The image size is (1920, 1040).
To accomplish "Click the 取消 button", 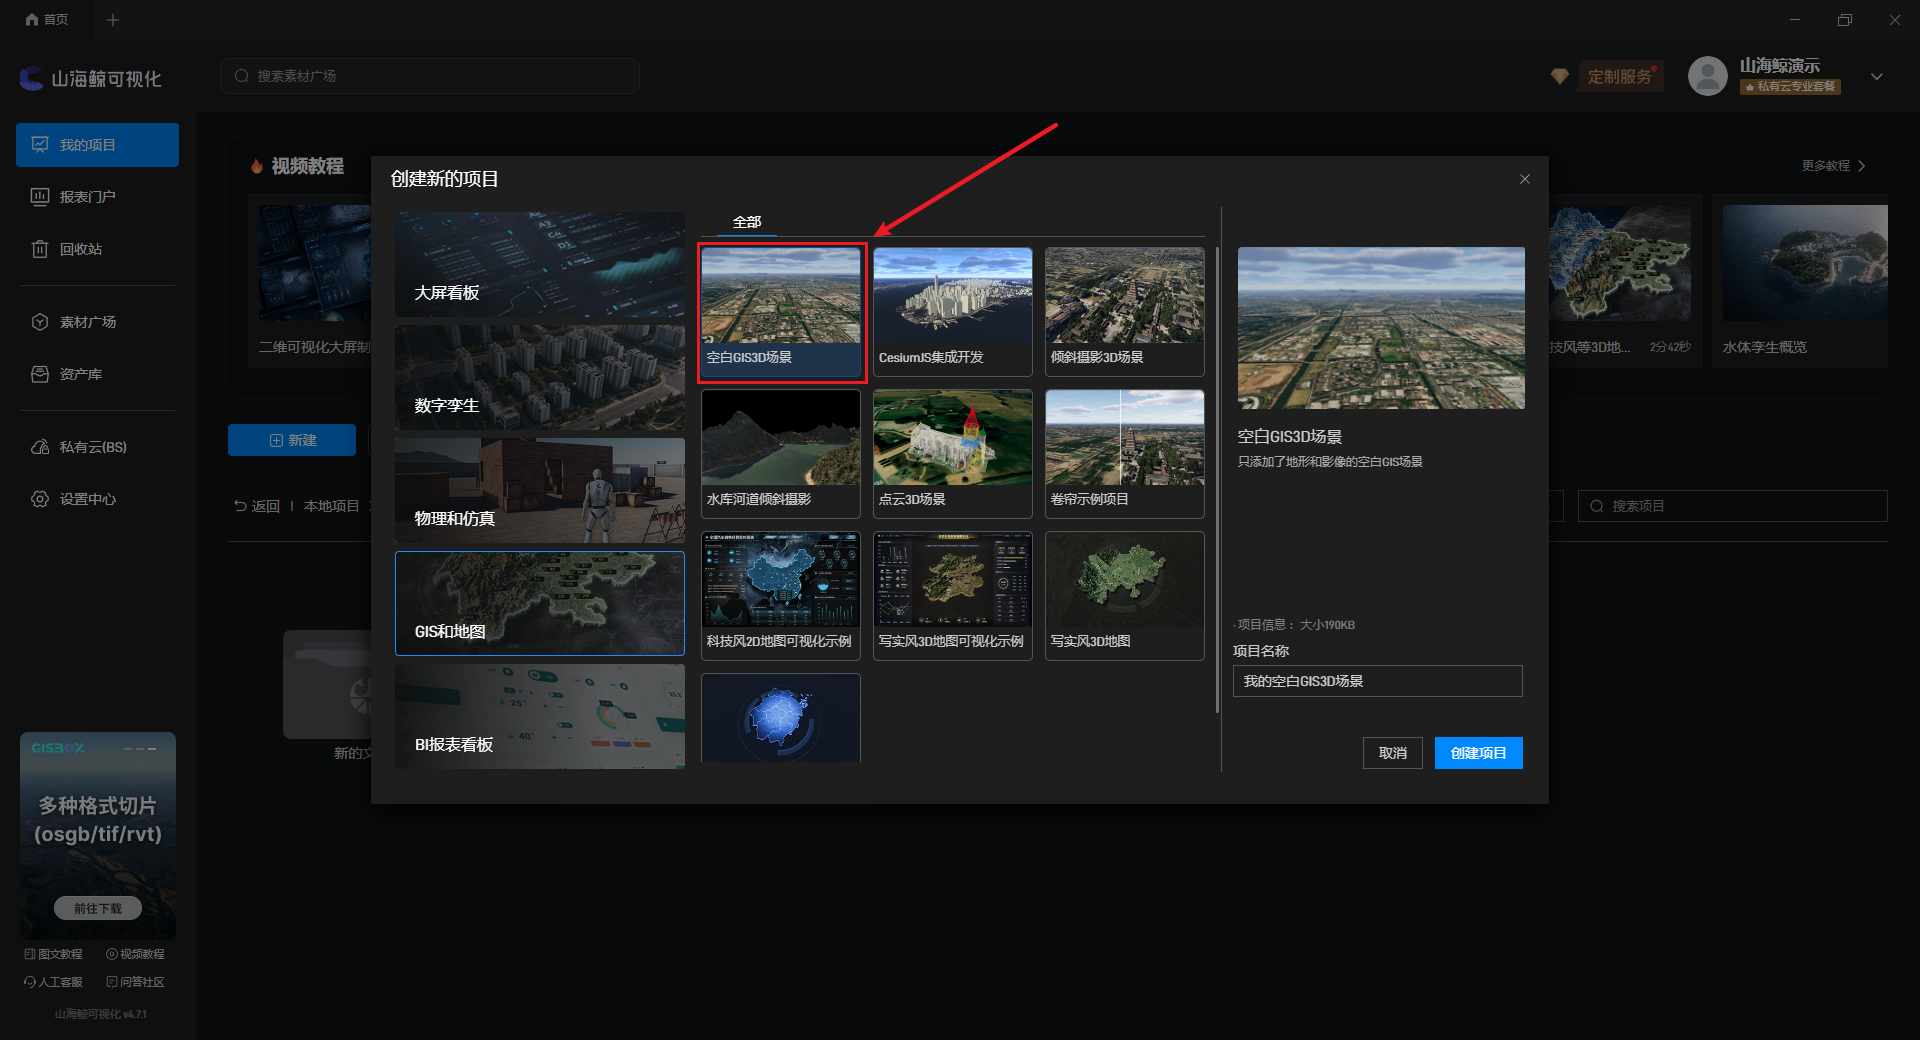I will click(x=1392, y=753).
